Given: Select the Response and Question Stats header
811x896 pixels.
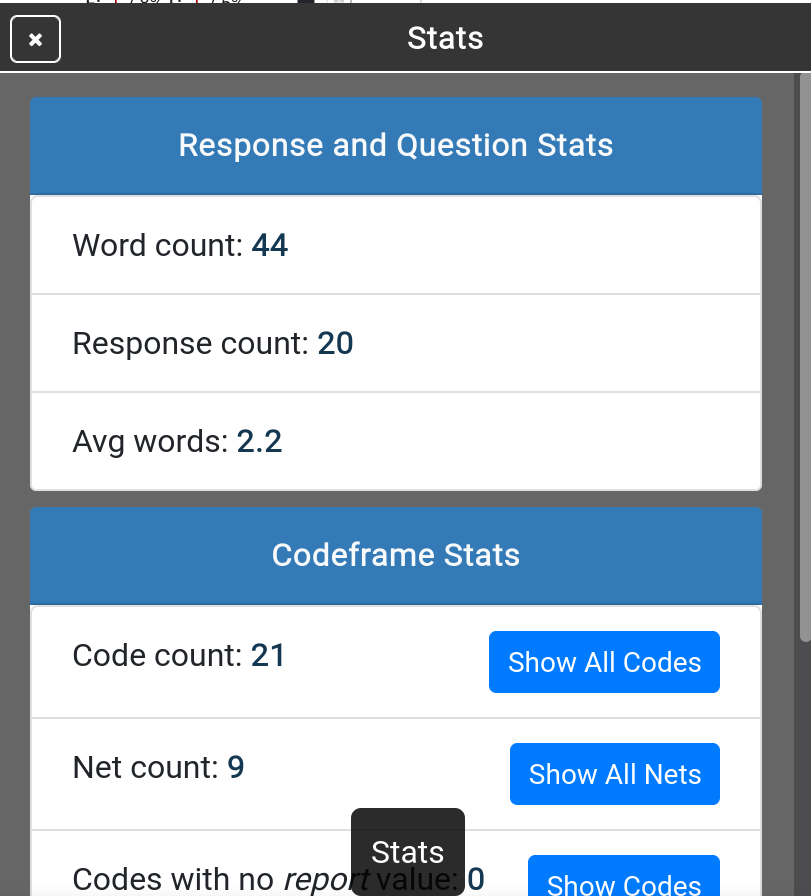Looking at the screenshot, I should pyautogui.click(x=396, y=145).
